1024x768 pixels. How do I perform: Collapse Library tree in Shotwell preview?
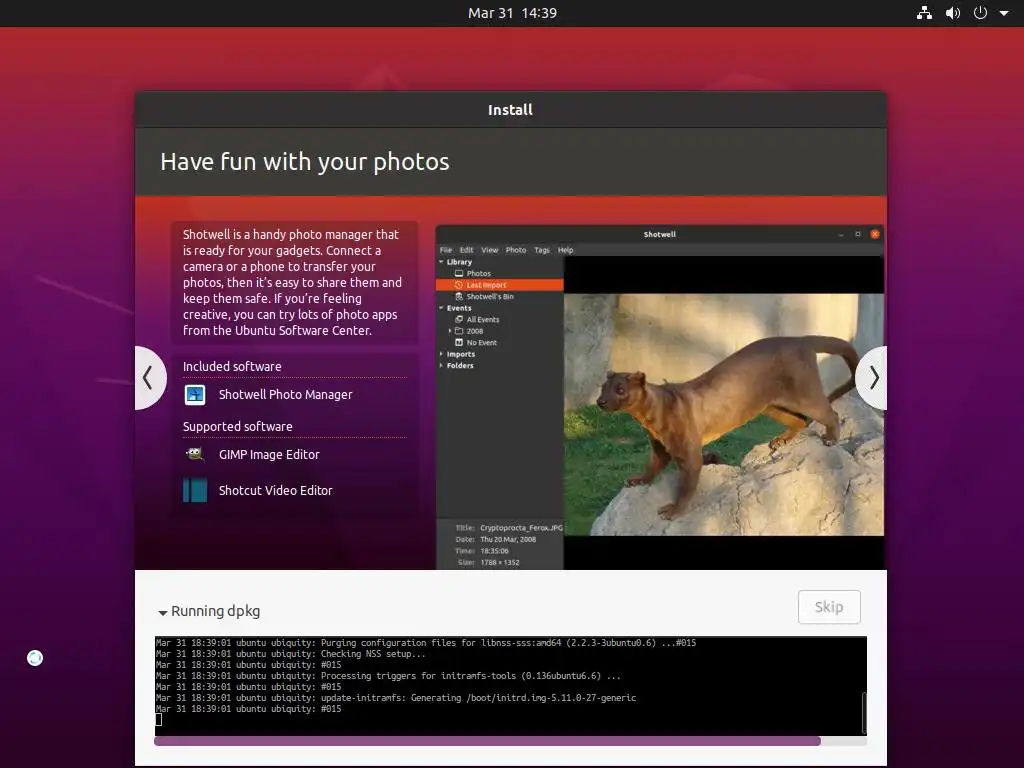(x=441, y=262)
